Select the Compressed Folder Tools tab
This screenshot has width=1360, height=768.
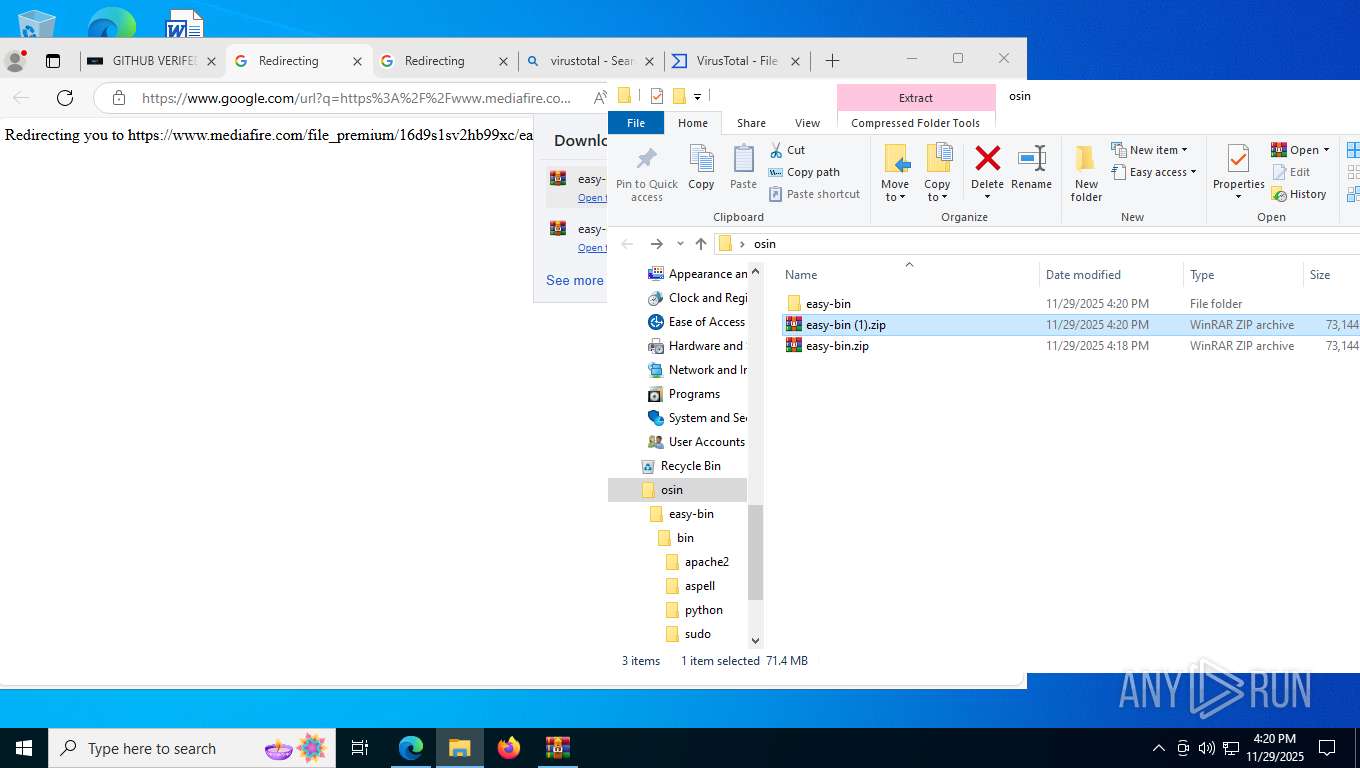tap(915, 123)
